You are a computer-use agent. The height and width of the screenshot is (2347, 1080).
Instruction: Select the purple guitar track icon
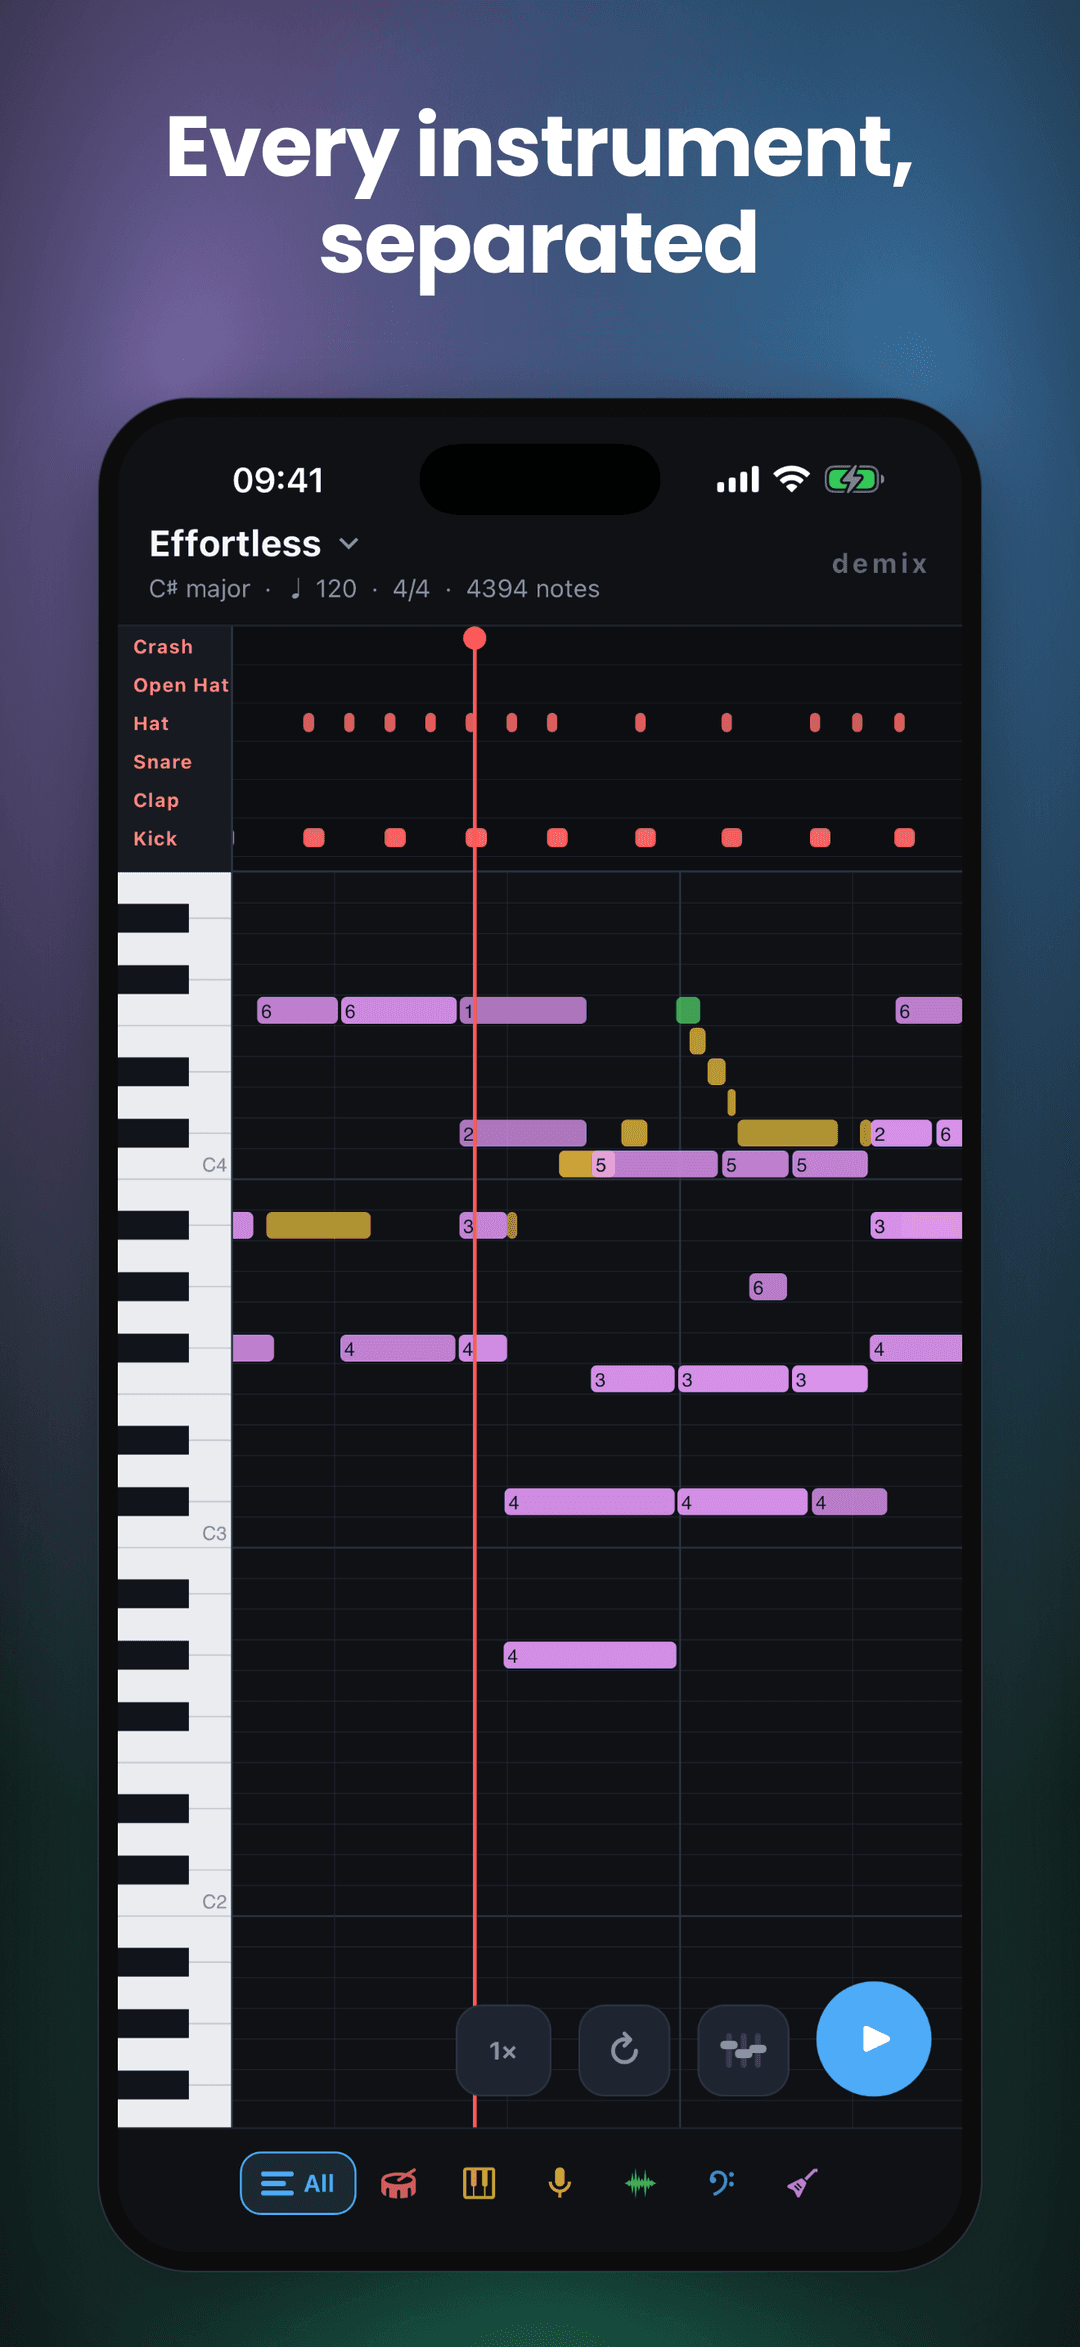(802, 2183)
